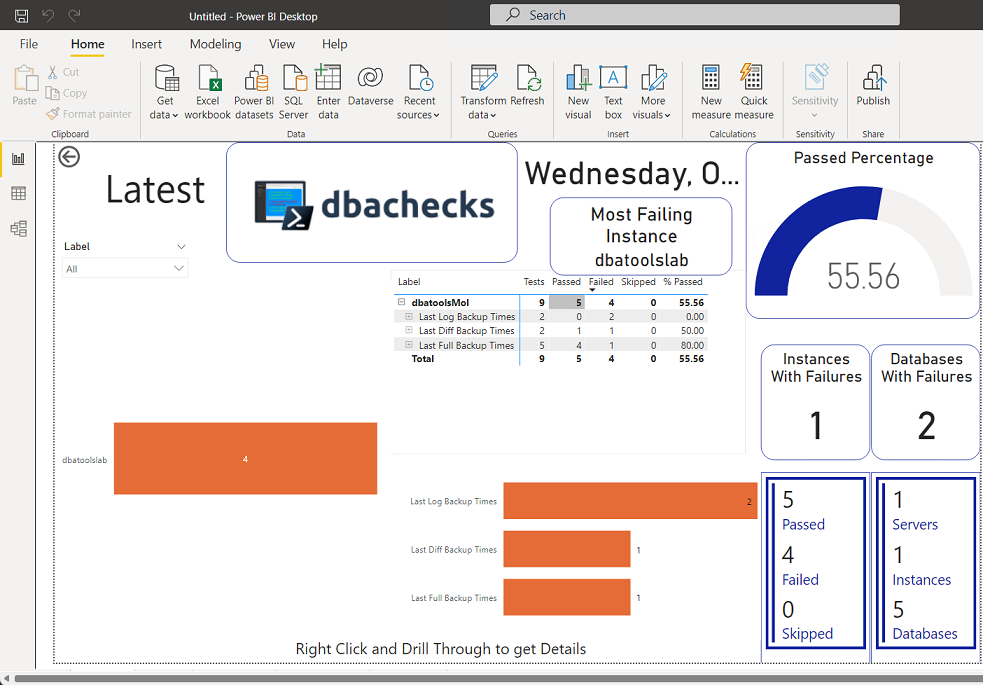Open Power BI datasets
Screen dimensions: 983x685
(x=255, y=92)
